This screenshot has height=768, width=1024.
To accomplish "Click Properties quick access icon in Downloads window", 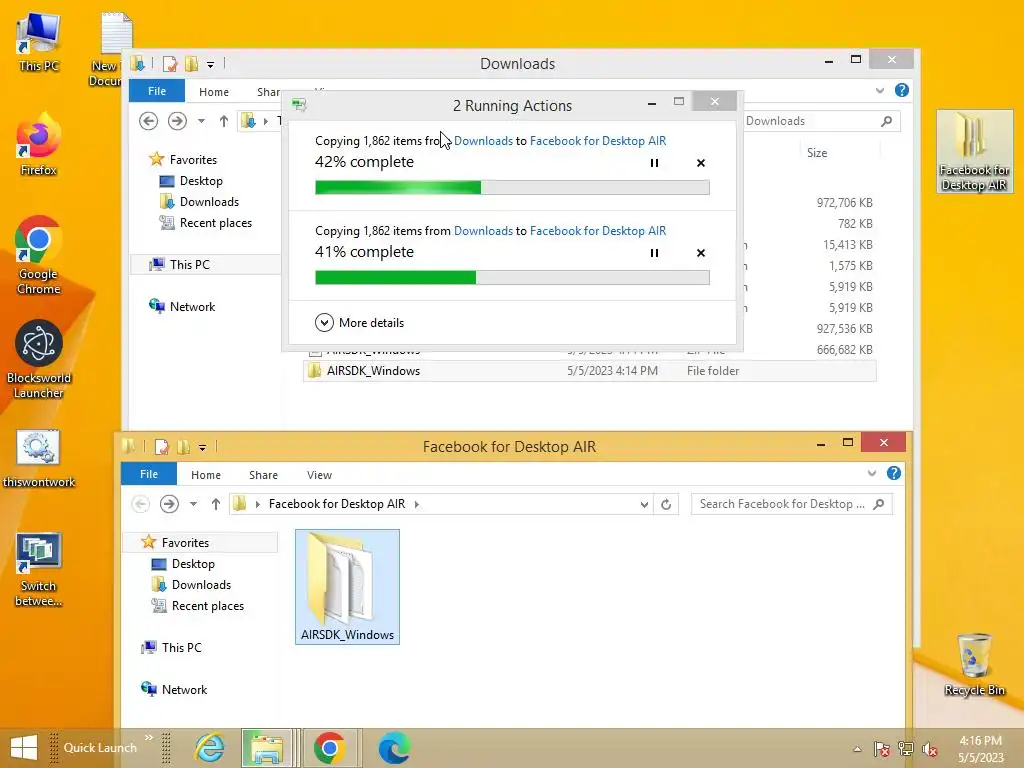I will [170, 64].
